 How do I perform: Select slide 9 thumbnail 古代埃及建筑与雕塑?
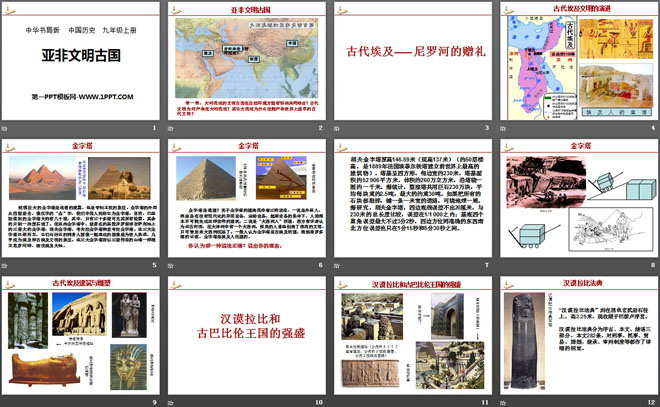(x=80, y=335)
